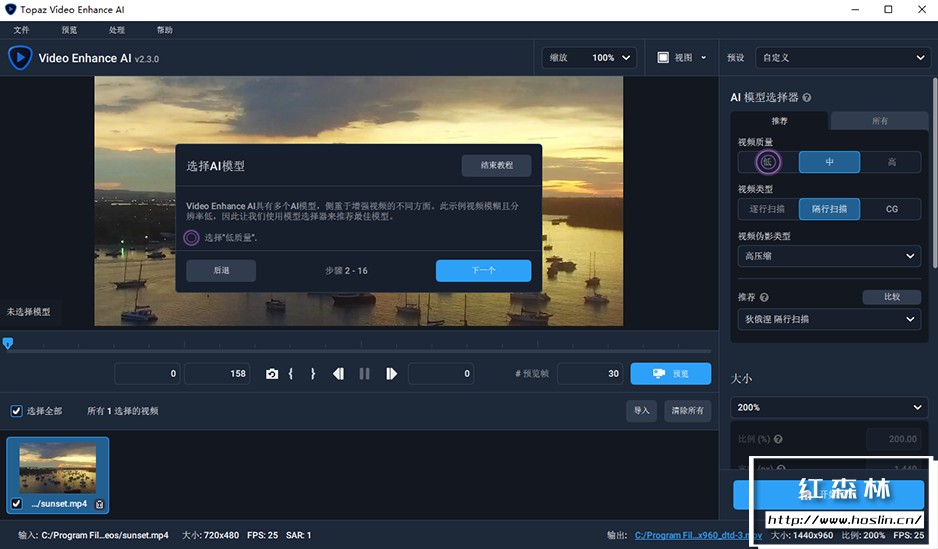938x549 pixels.
Task: Select 低 video quality
Action: coord(768,162)
